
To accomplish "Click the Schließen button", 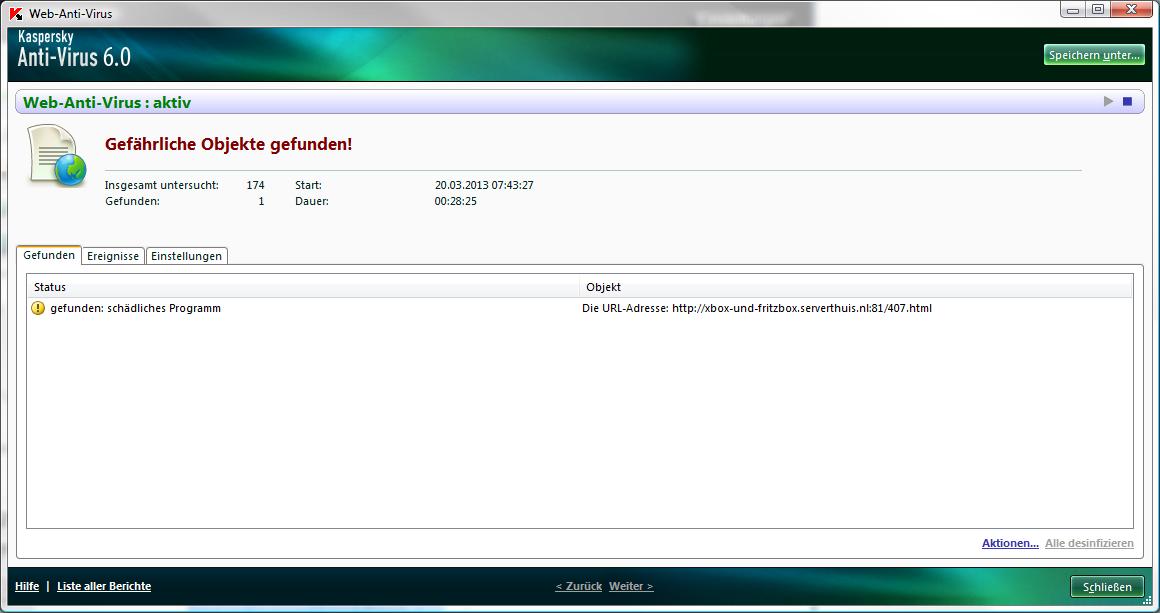I will 1107,586.
